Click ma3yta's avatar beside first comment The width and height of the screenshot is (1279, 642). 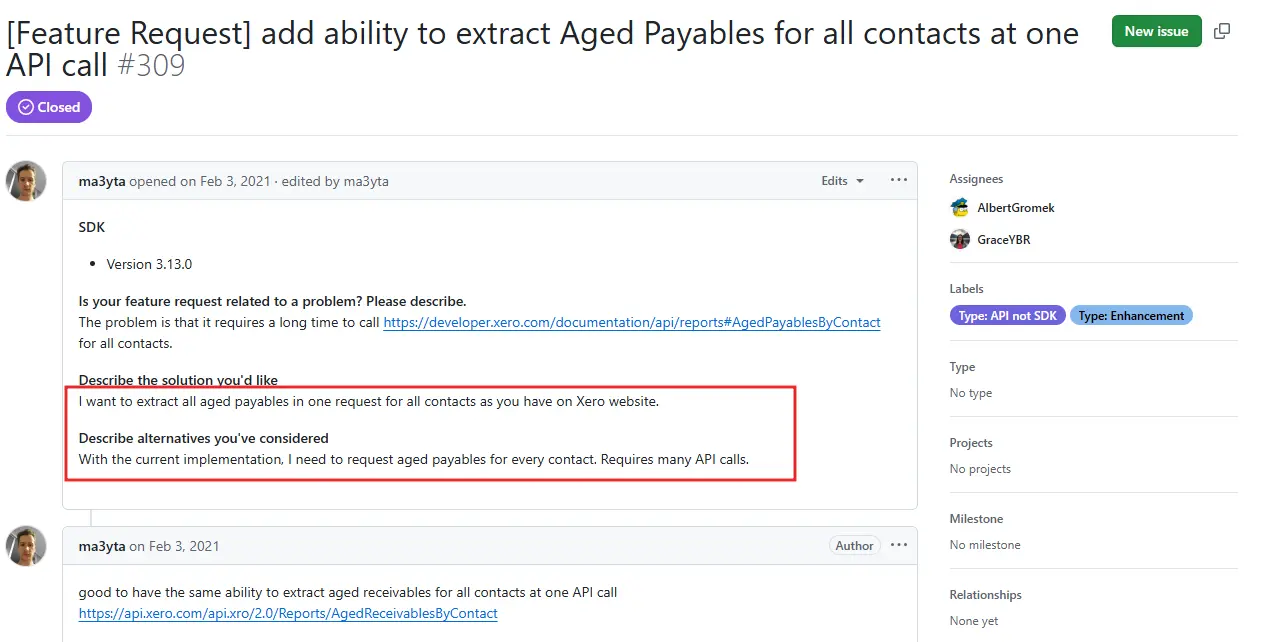click(26, 181)
